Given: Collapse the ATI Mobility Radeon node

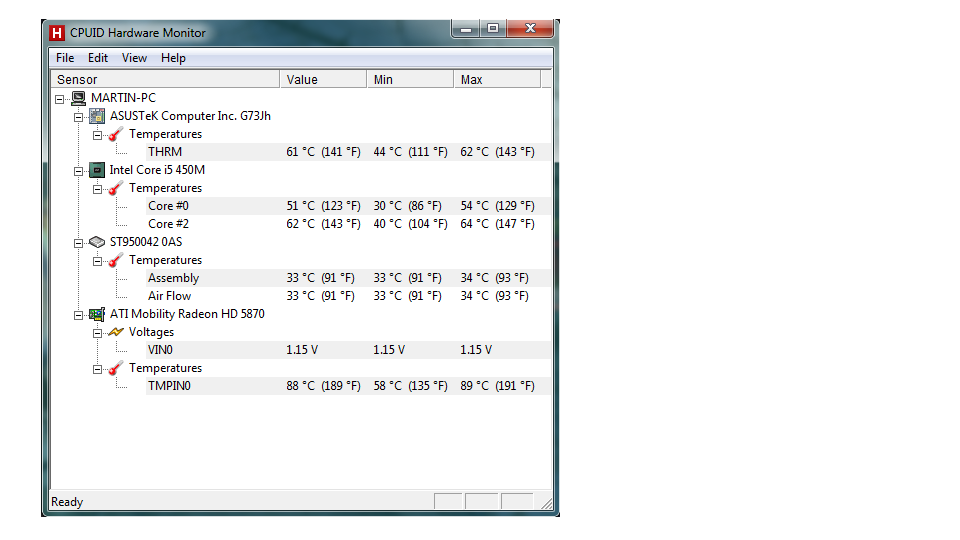Looking at the screenshot, I should 78,315.
